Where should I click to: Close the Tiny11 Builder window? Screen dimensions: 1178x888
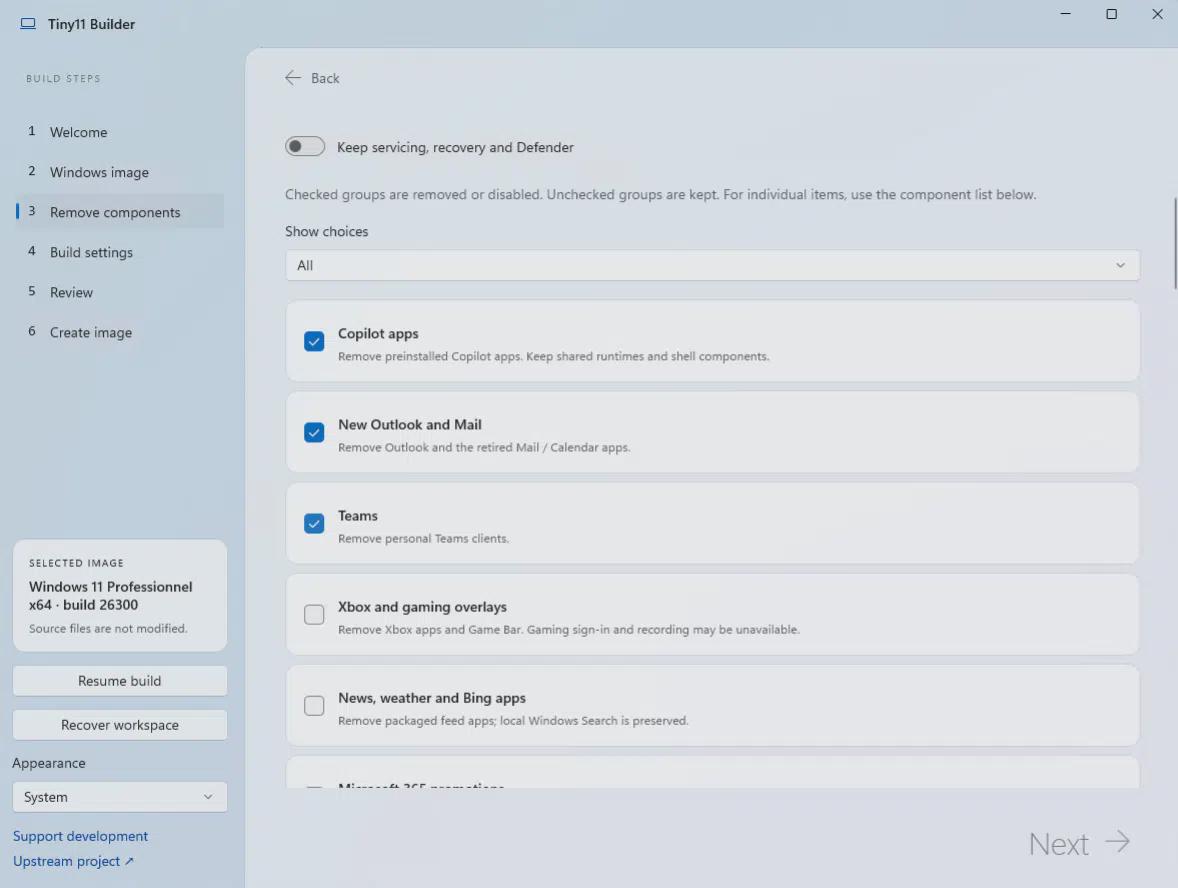click(x=1157, y=14)
